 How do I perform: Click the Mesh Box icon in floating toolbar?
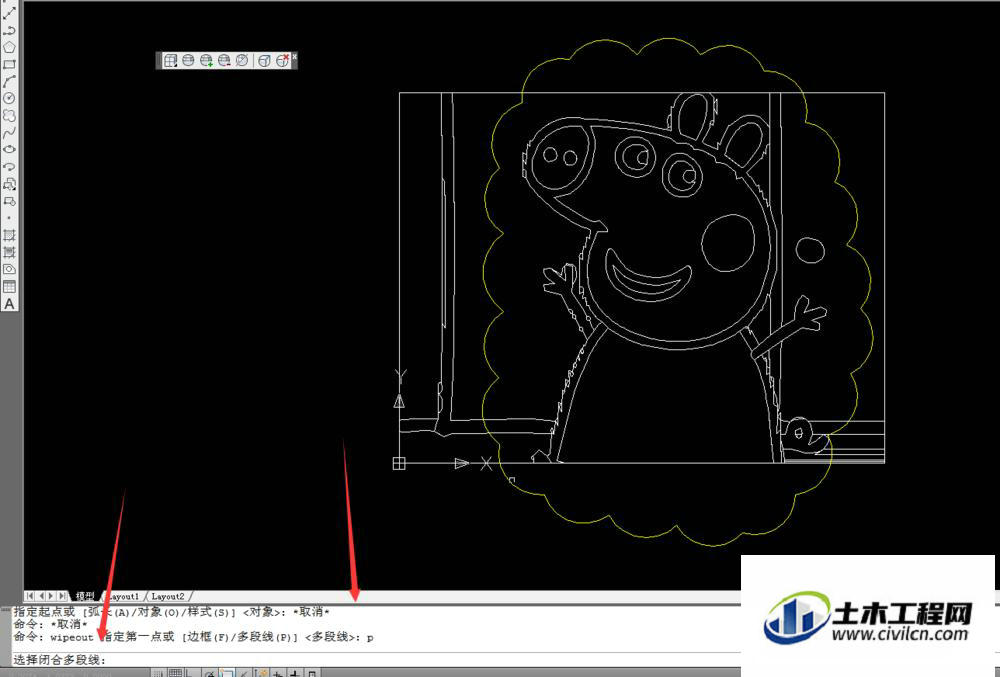(170, 61)
